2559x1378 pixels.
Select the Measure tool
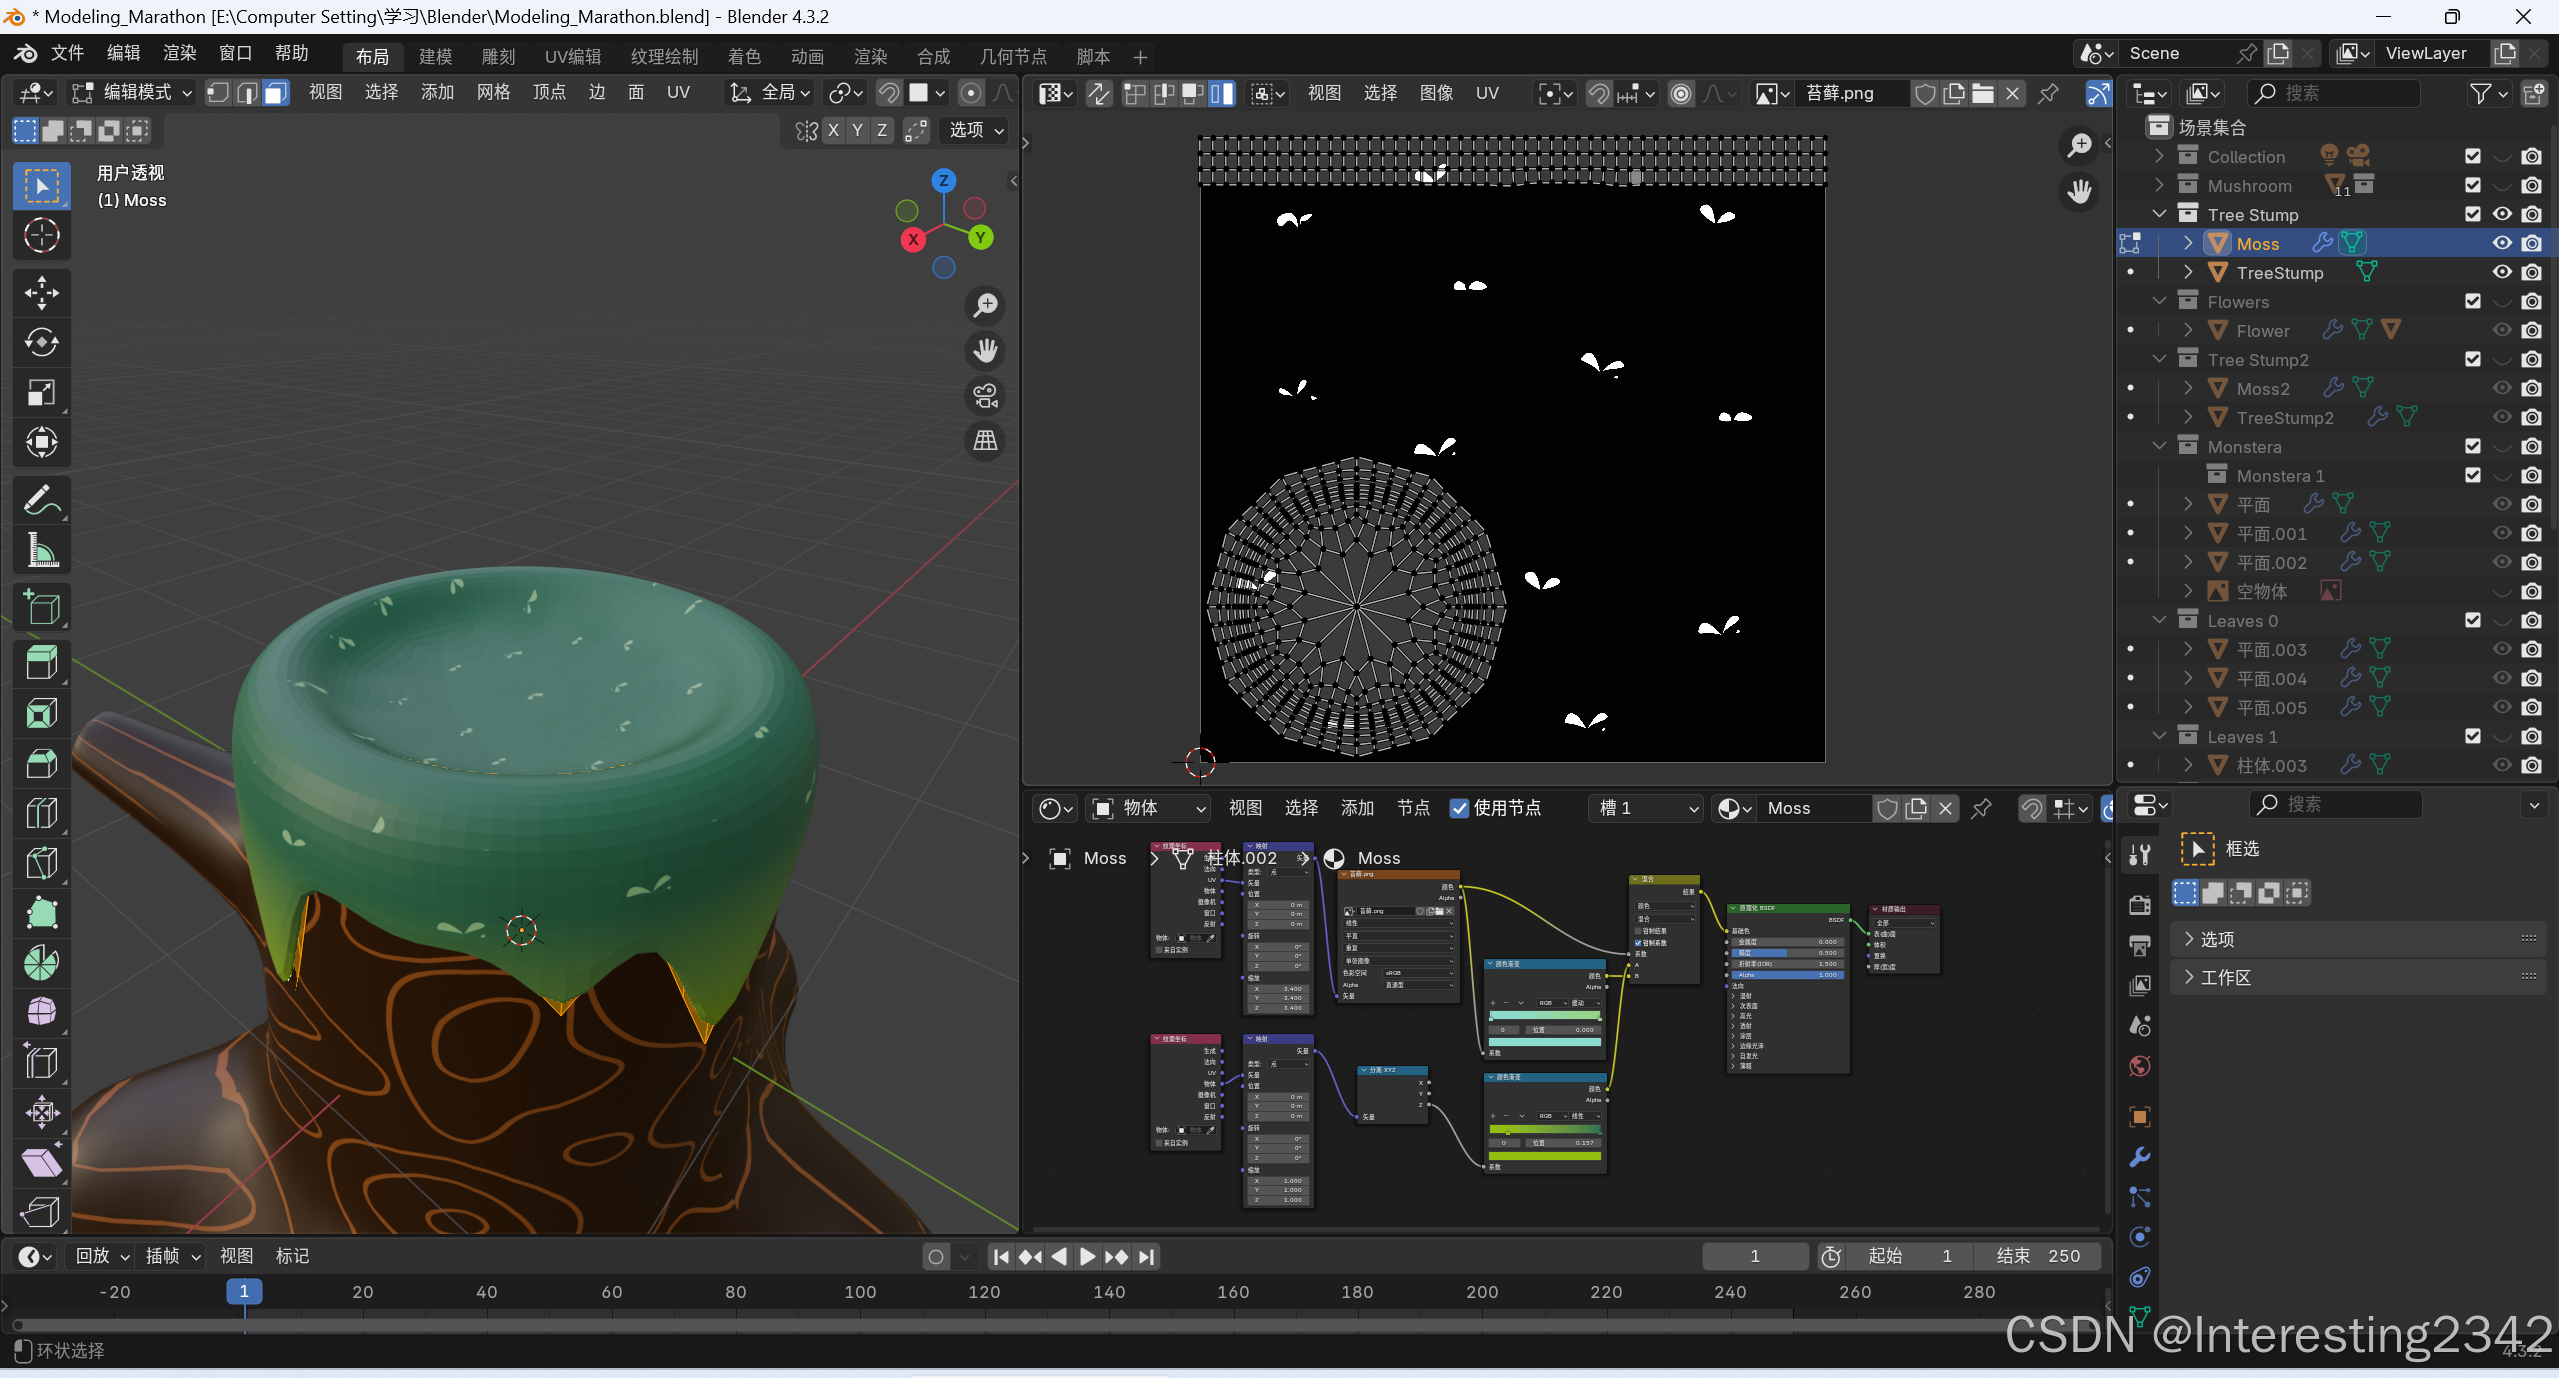(x=41, y=550)
